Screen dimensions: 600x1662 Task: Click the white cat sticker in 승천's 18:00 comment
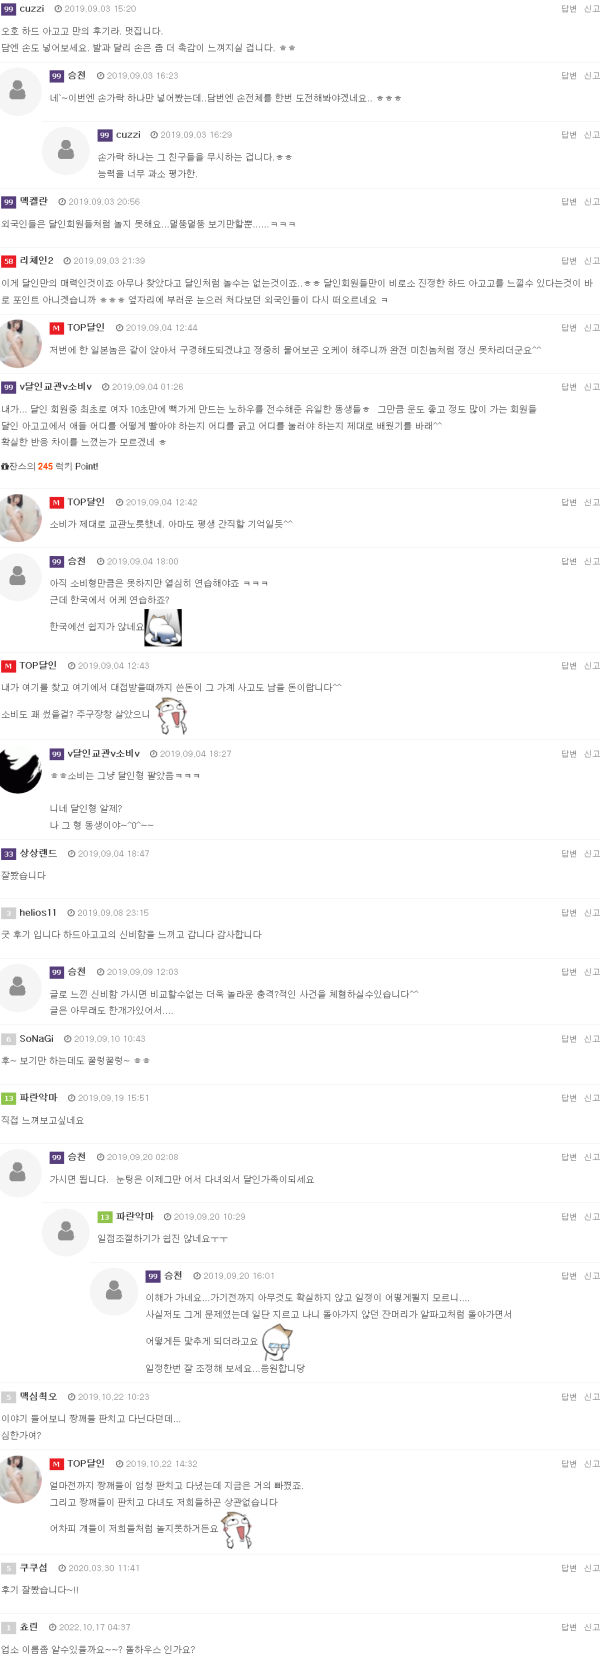[163, 628]
